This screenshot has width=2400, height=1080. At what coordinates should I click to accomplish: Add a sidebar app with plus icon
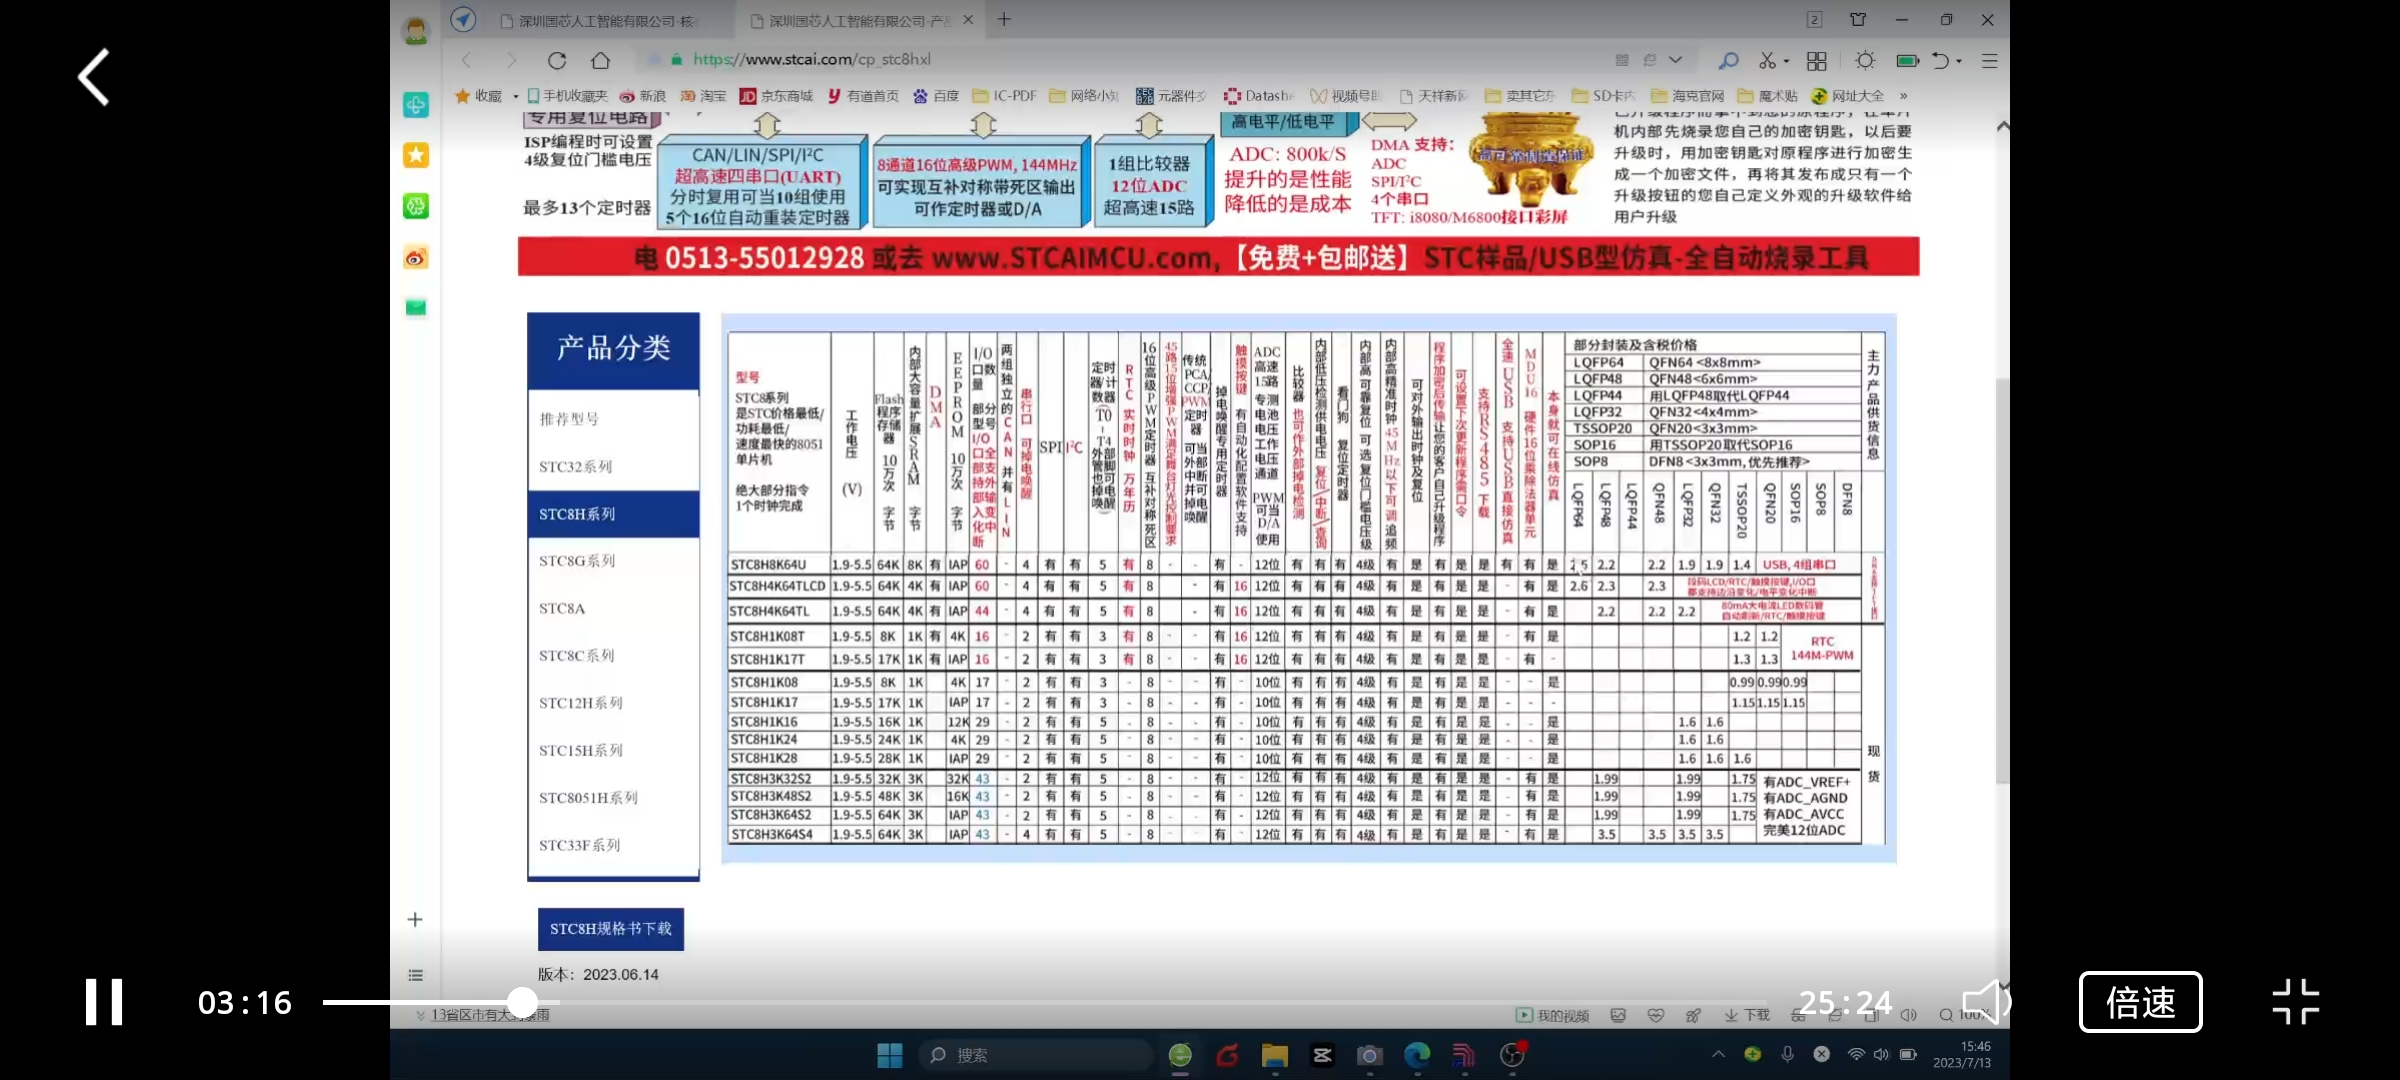pos(415,920)
